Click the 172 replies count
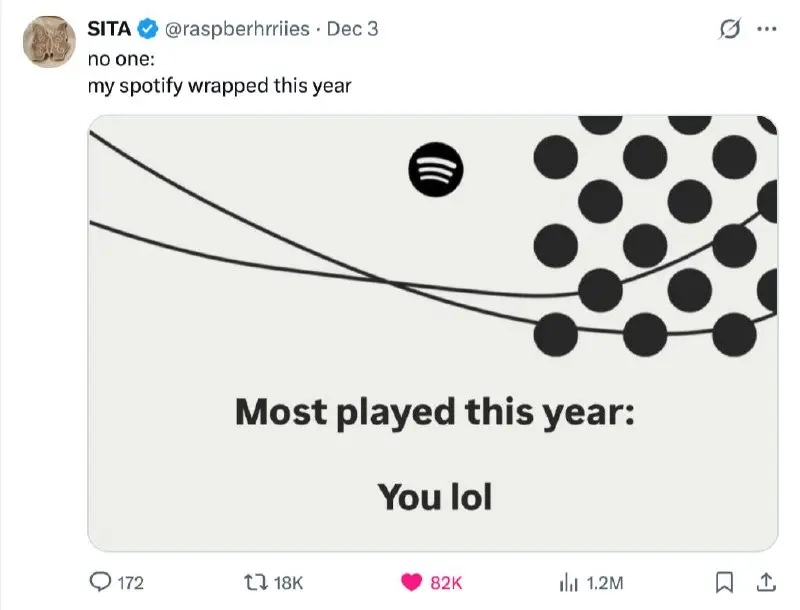The height and width of the screenshot is (610, 800). click(131, 582)
